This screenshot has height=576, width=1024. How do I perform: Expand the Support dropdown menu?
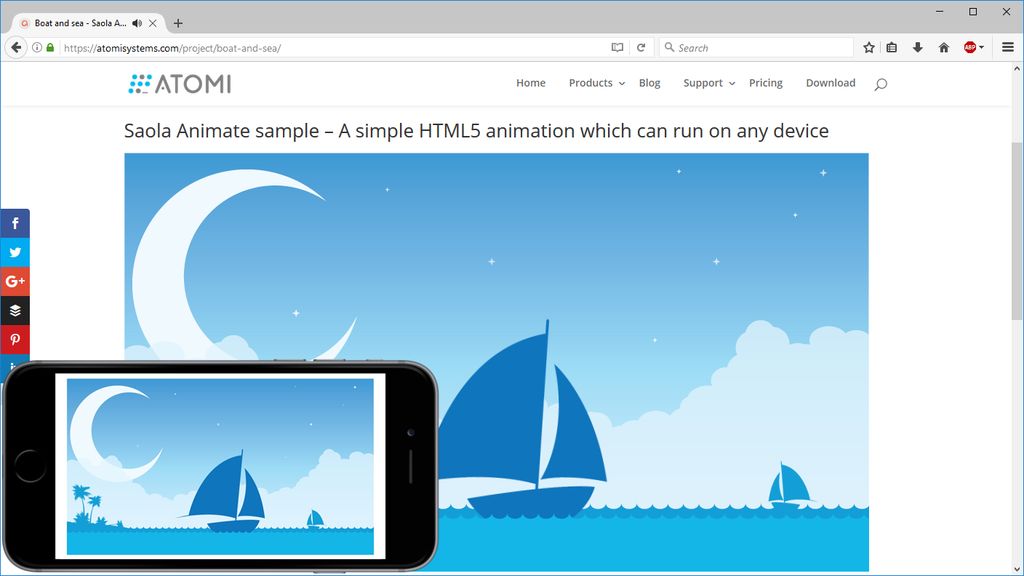(704, 83)
